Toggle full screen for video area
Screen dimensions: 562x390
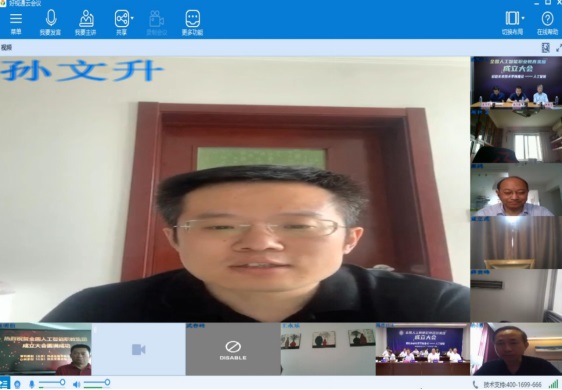(x=559, y=48)
